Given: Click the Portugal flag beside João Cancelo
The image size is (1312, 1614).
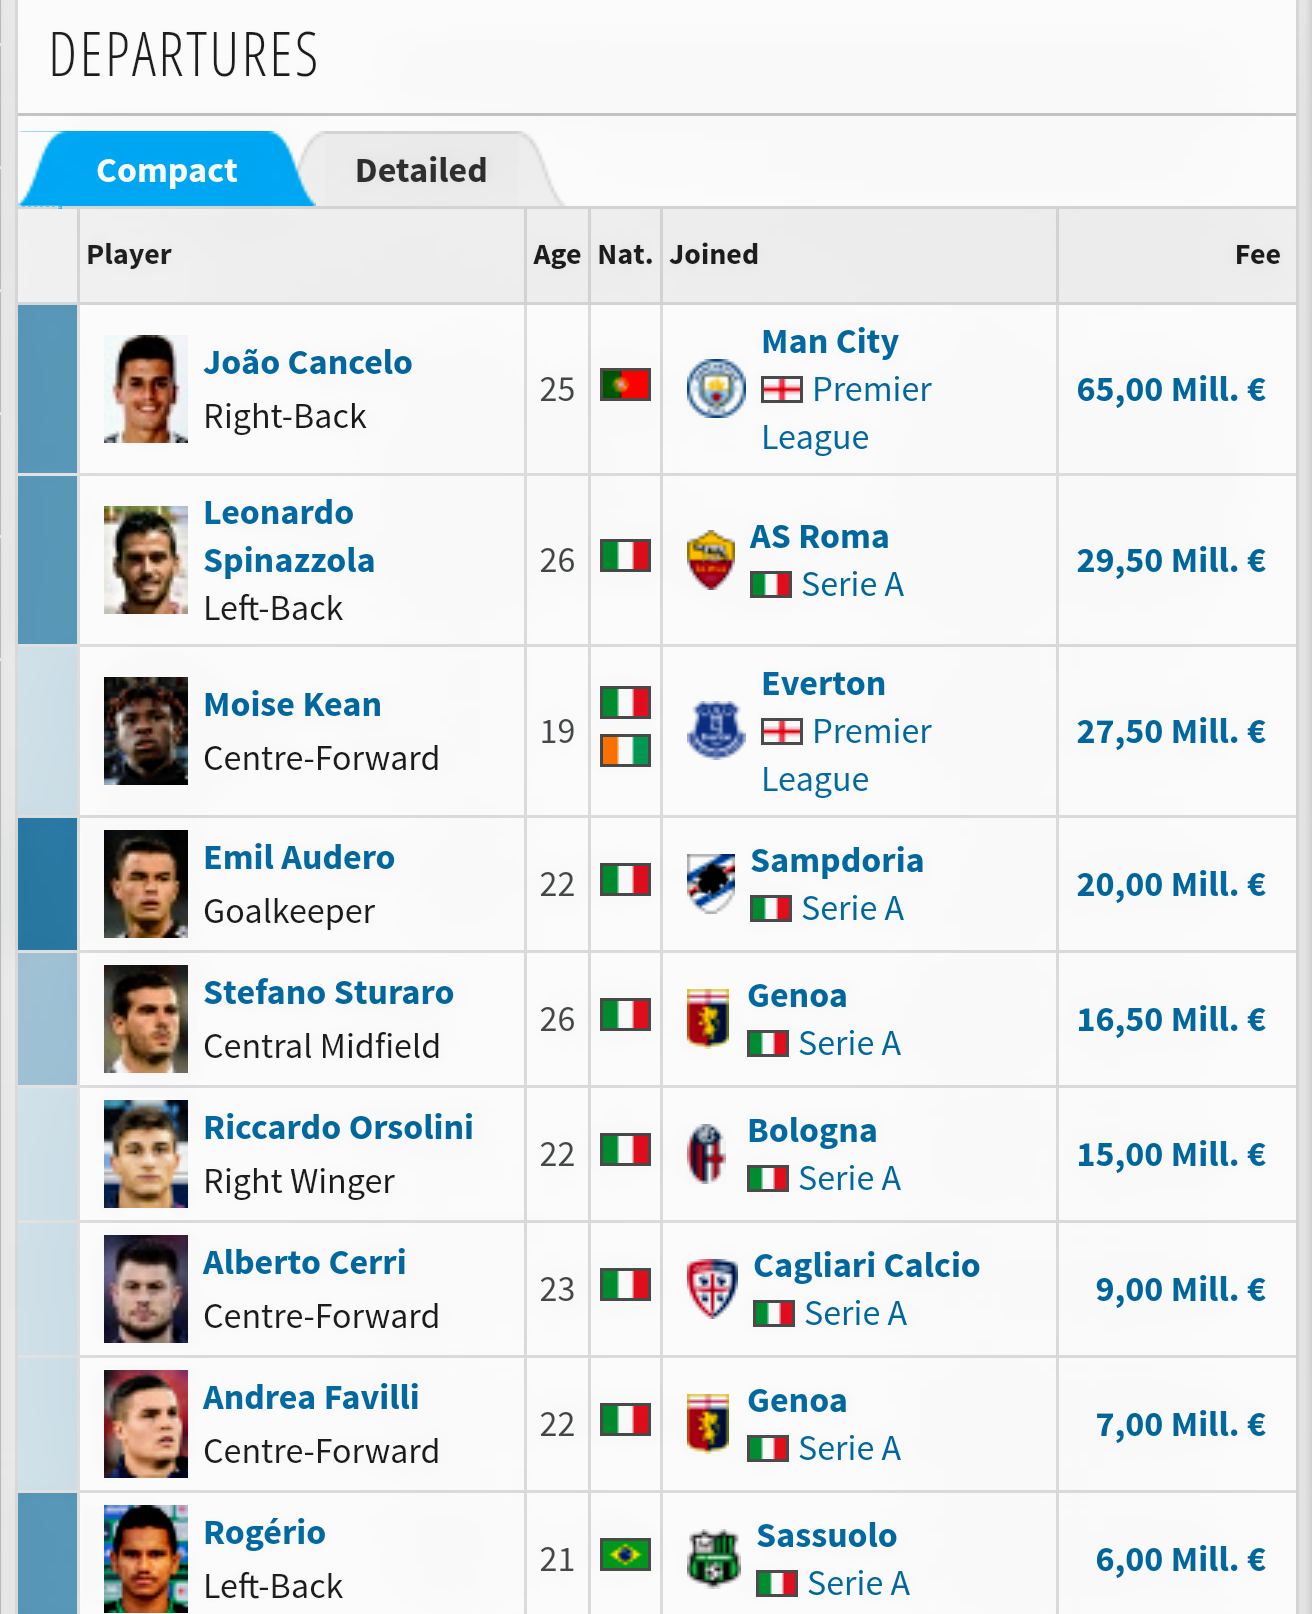Looking at the screenshot, I should coord(625,385).
